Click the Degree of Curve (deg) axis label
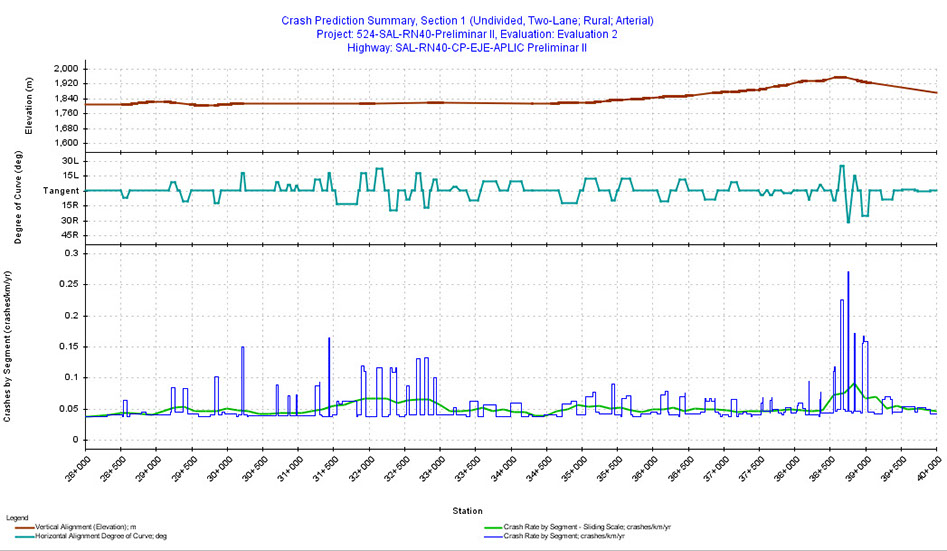The image size is (947, 551). pos(15,198)
